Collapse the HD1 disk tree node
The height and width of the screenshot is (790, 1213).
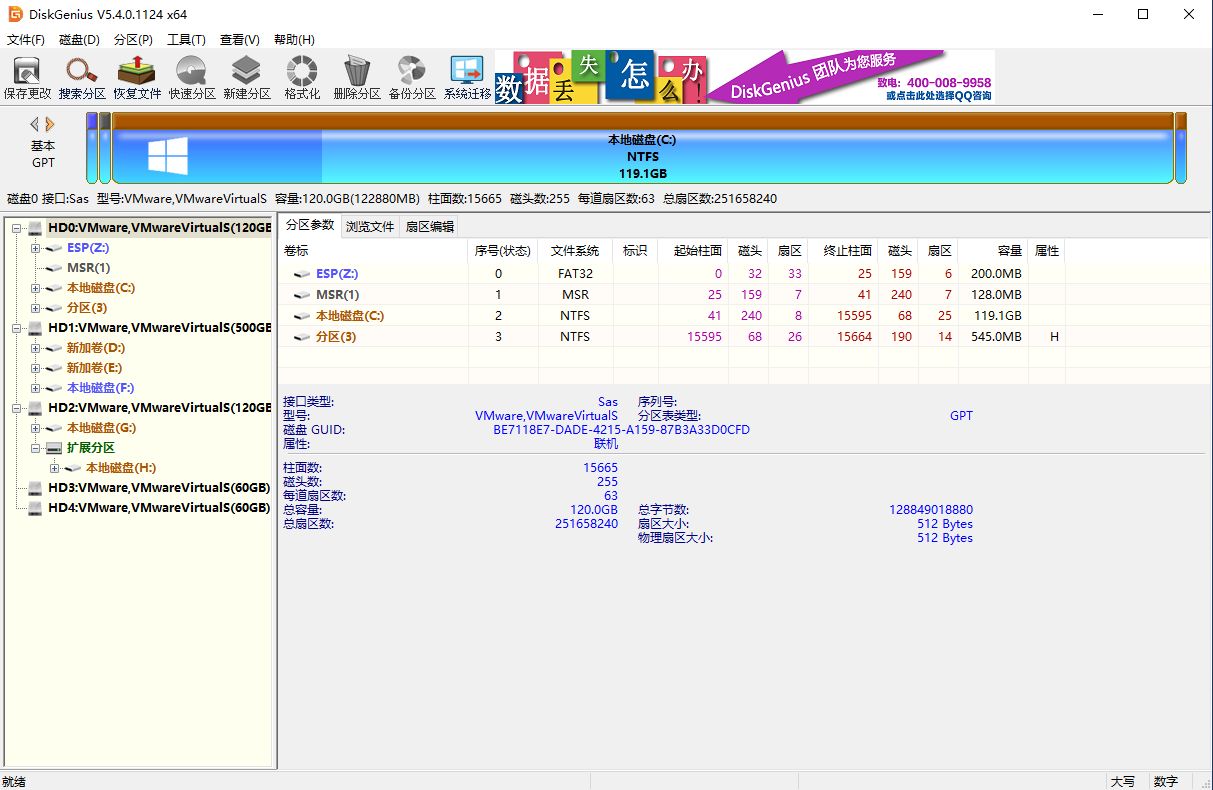point(17,328)
